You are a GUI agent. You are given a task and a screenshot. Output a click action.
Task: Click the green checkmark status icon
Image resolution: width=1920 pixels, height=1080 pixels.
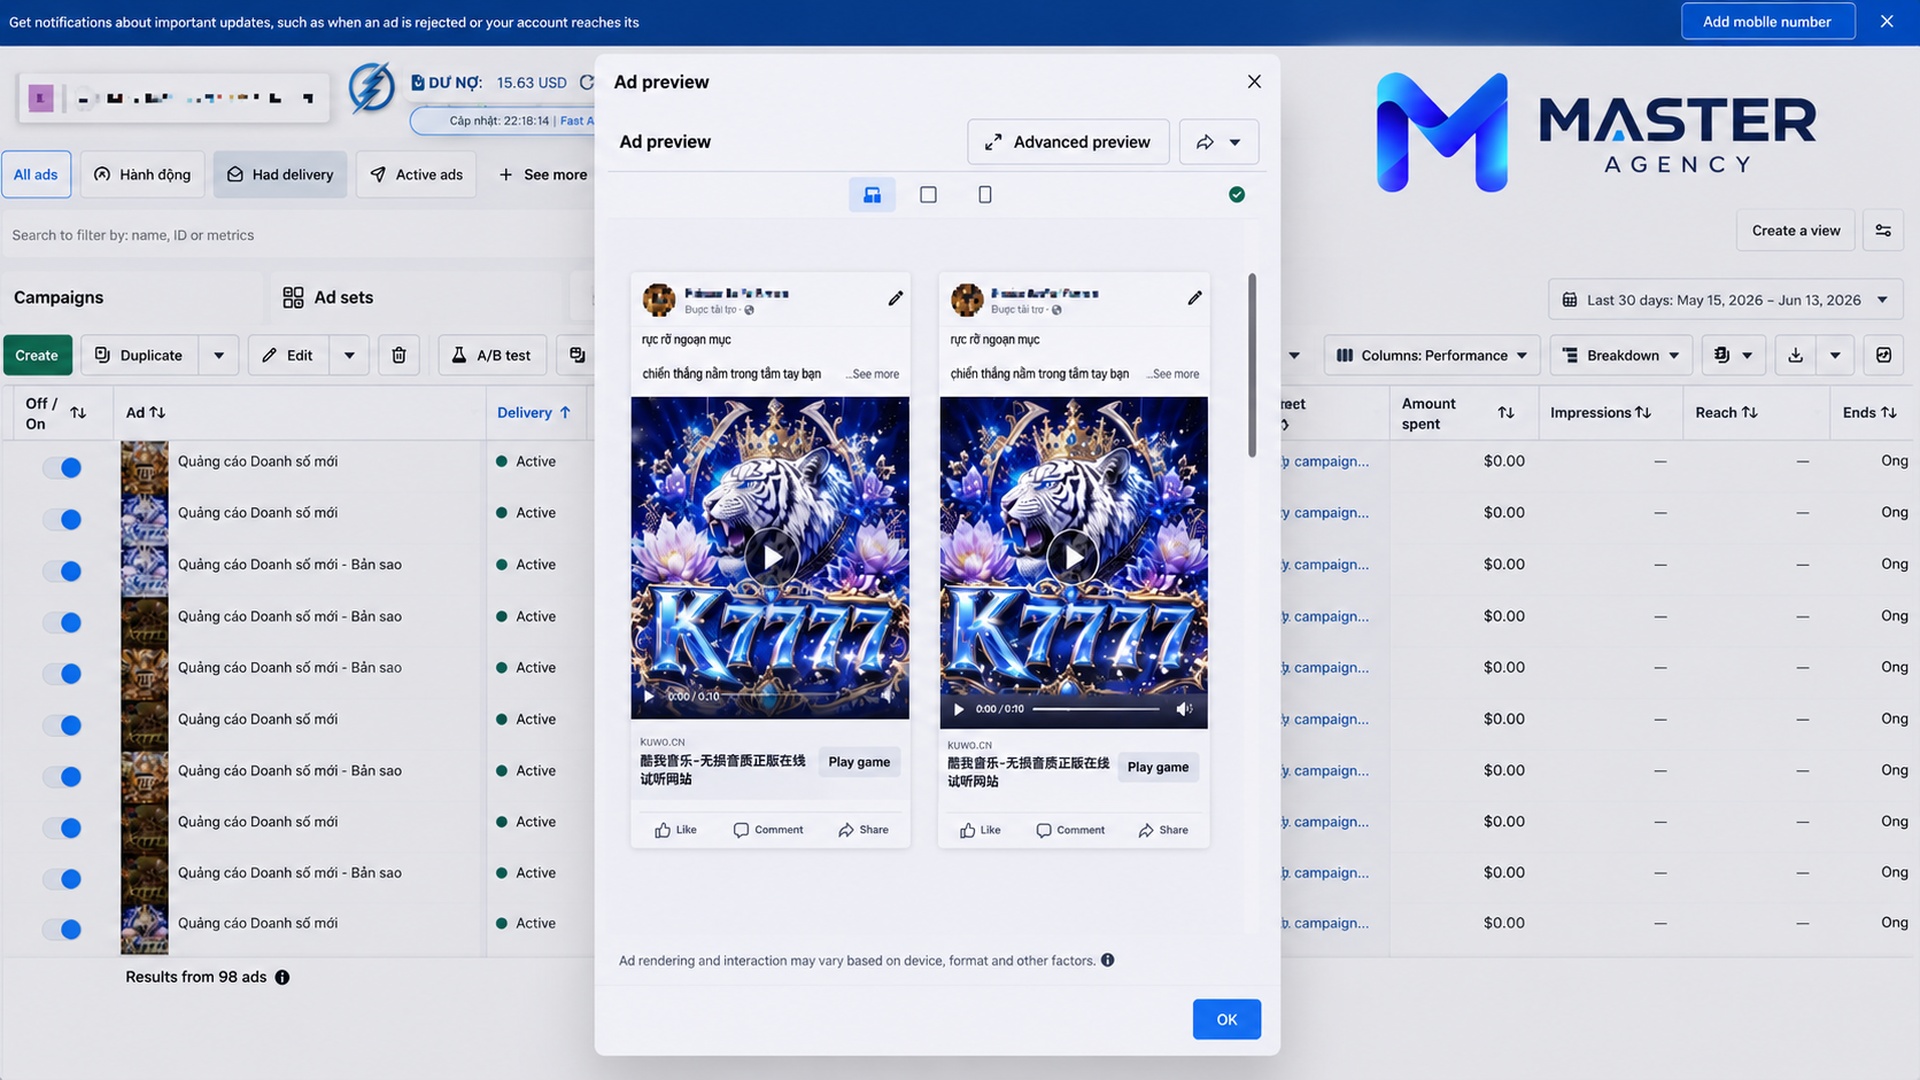tap(1237, 195)
